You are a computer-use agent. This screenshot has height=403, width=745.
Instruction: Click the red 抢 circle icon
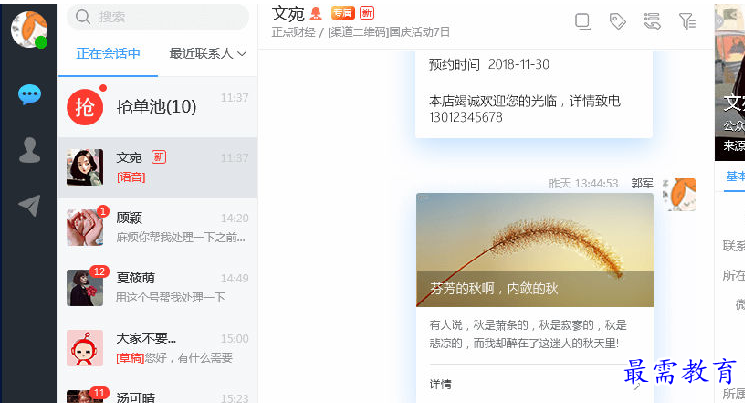click(85, 107)
